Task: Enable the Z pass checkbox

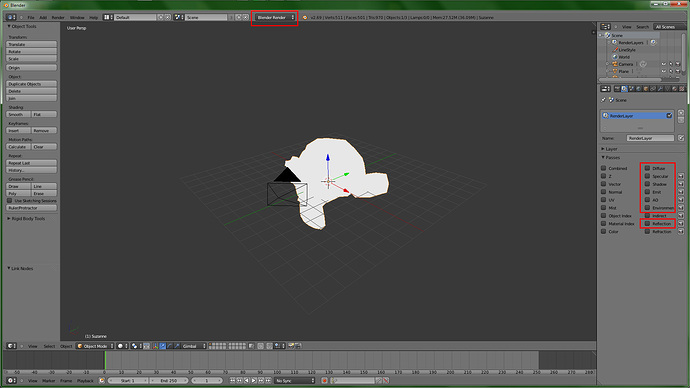Action: [x=604, y=176]
